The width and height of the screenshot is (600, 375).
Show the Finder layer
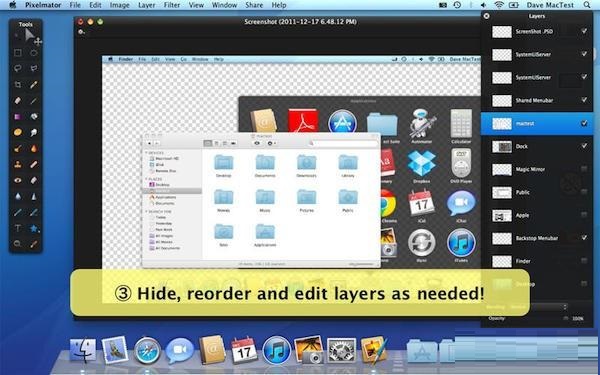pyautogui.click(x=584, y=261)
